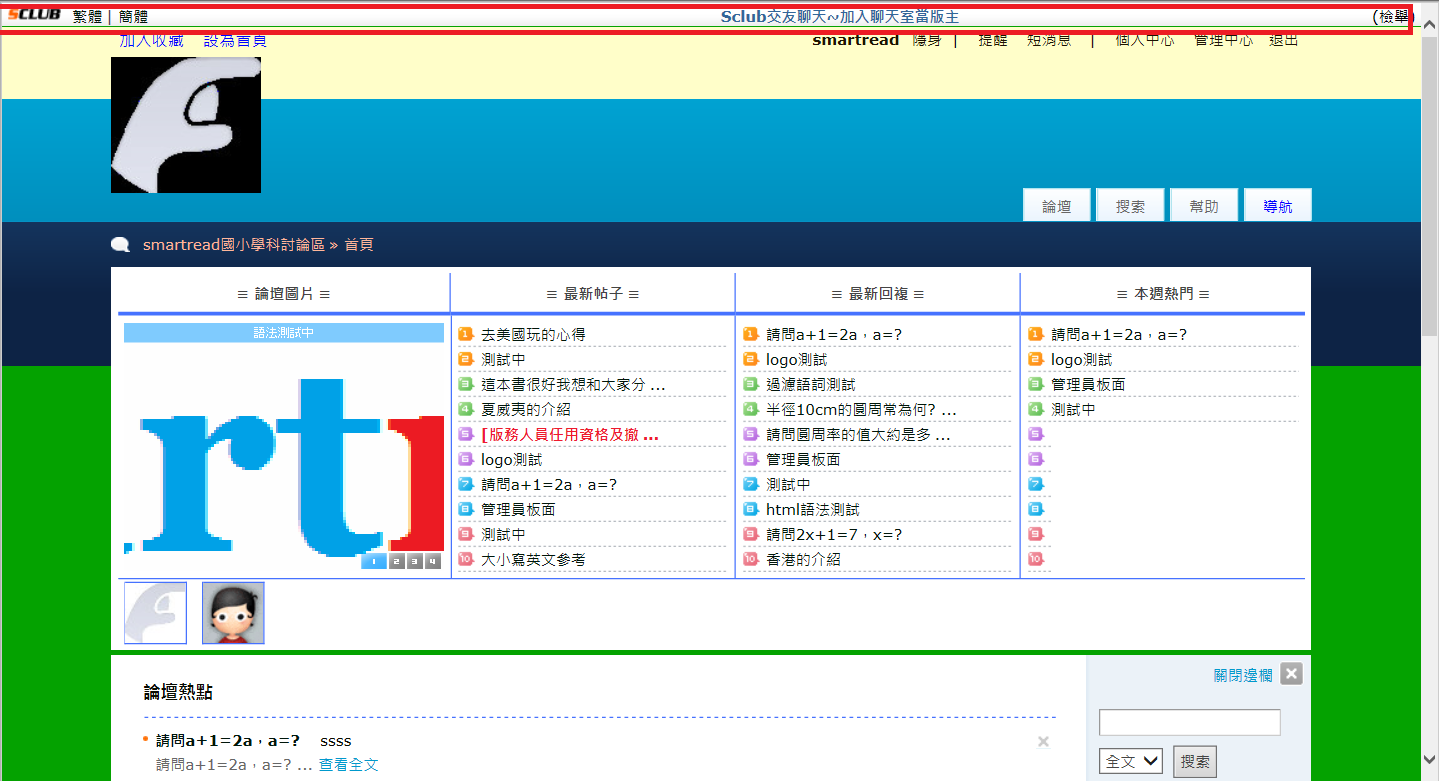Click the faded hand thumbnail below slideshow
The image size is (1439, 781).
point(155,613)
